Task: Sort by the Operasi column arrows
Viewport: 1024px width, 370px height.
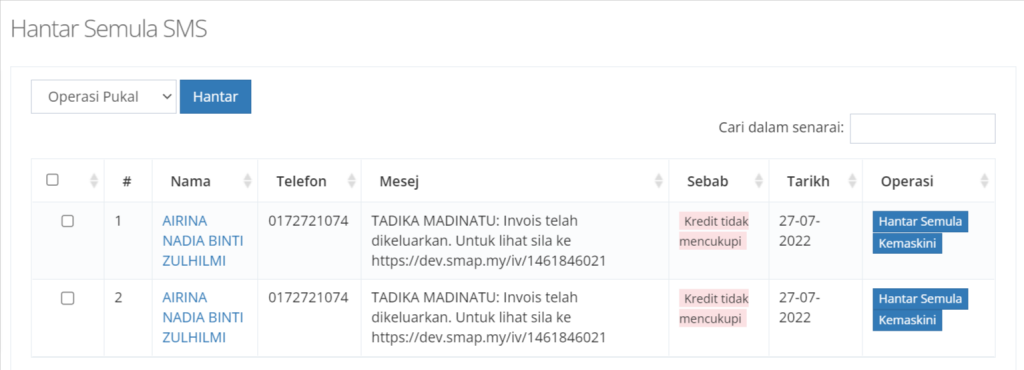Action: (x=985, y=181)
